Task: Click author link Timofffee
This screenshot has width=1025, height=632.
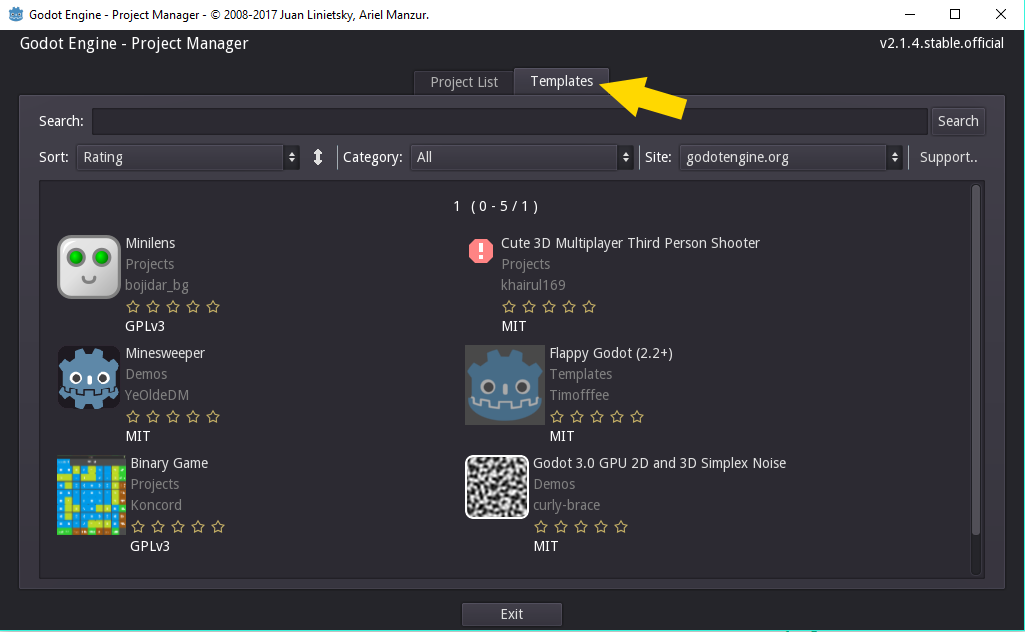Action: coord(579,395)
